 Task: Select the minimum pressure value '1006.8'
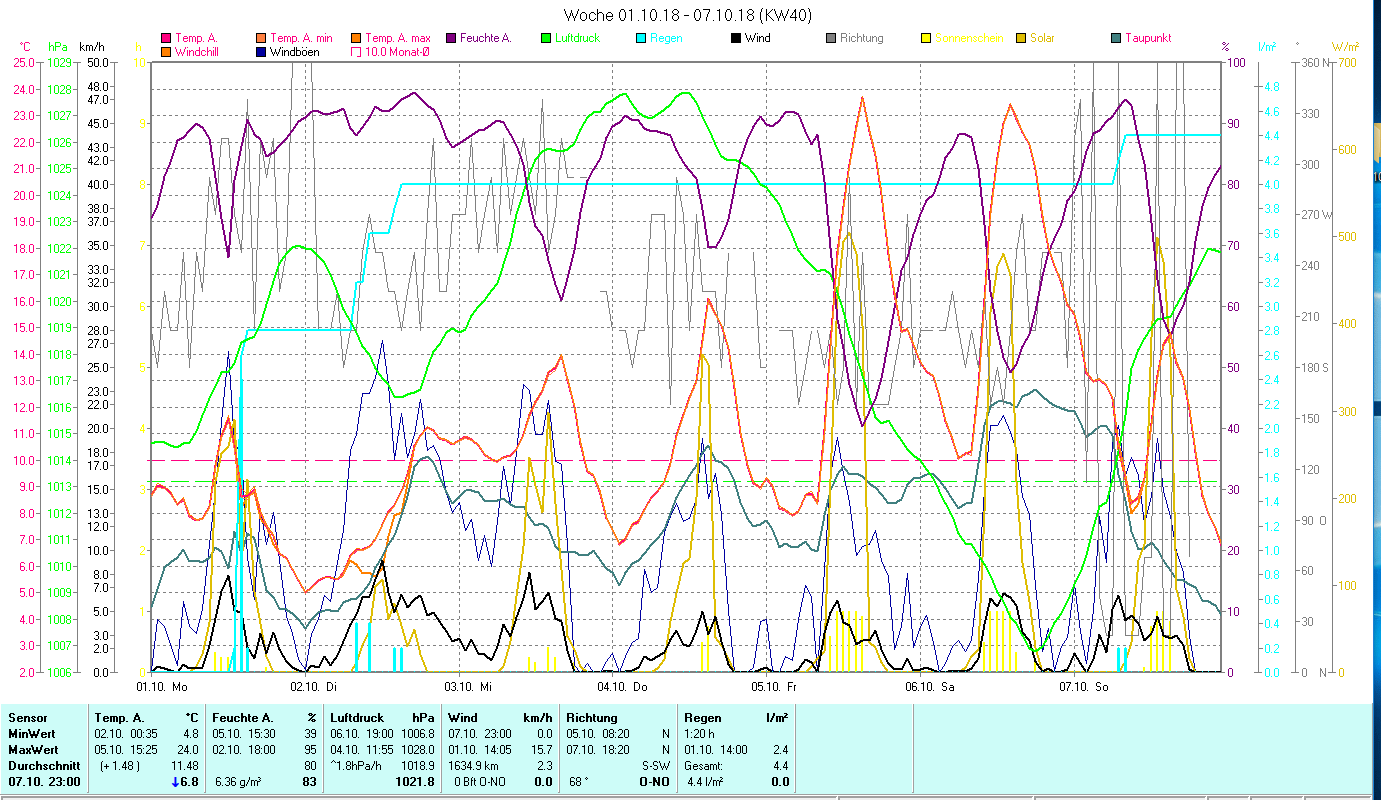[416, 734]
